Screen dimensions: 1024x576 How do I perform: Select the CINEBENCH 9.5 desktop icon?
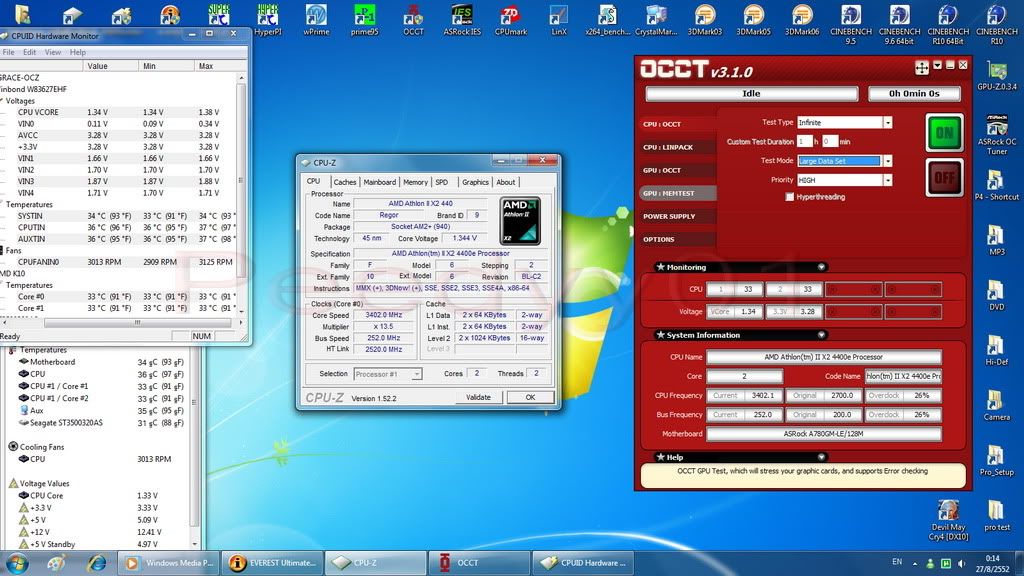(x=851, y=24)
